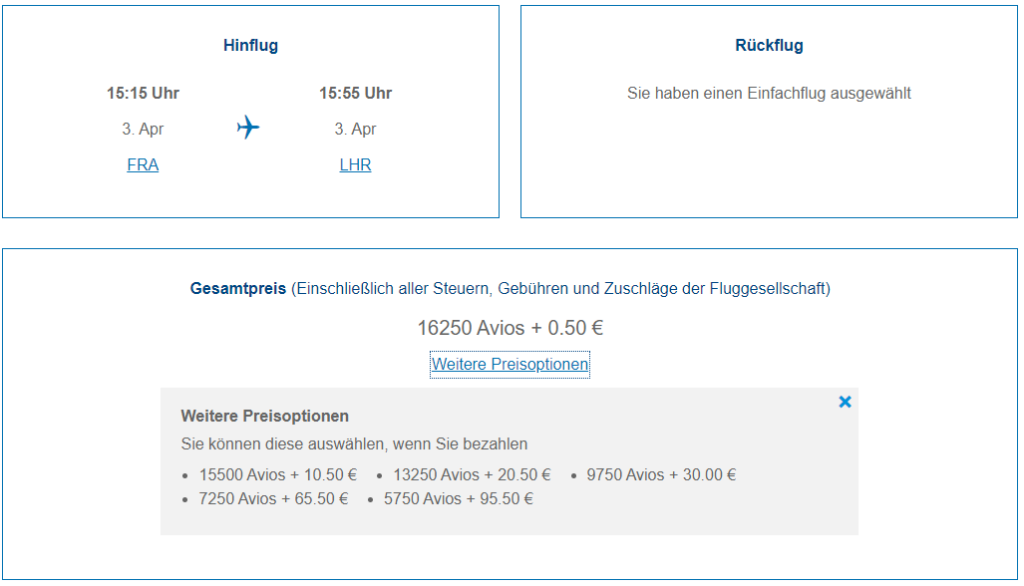
Task: Click the Rückflug heading
Action: [769, 45]
